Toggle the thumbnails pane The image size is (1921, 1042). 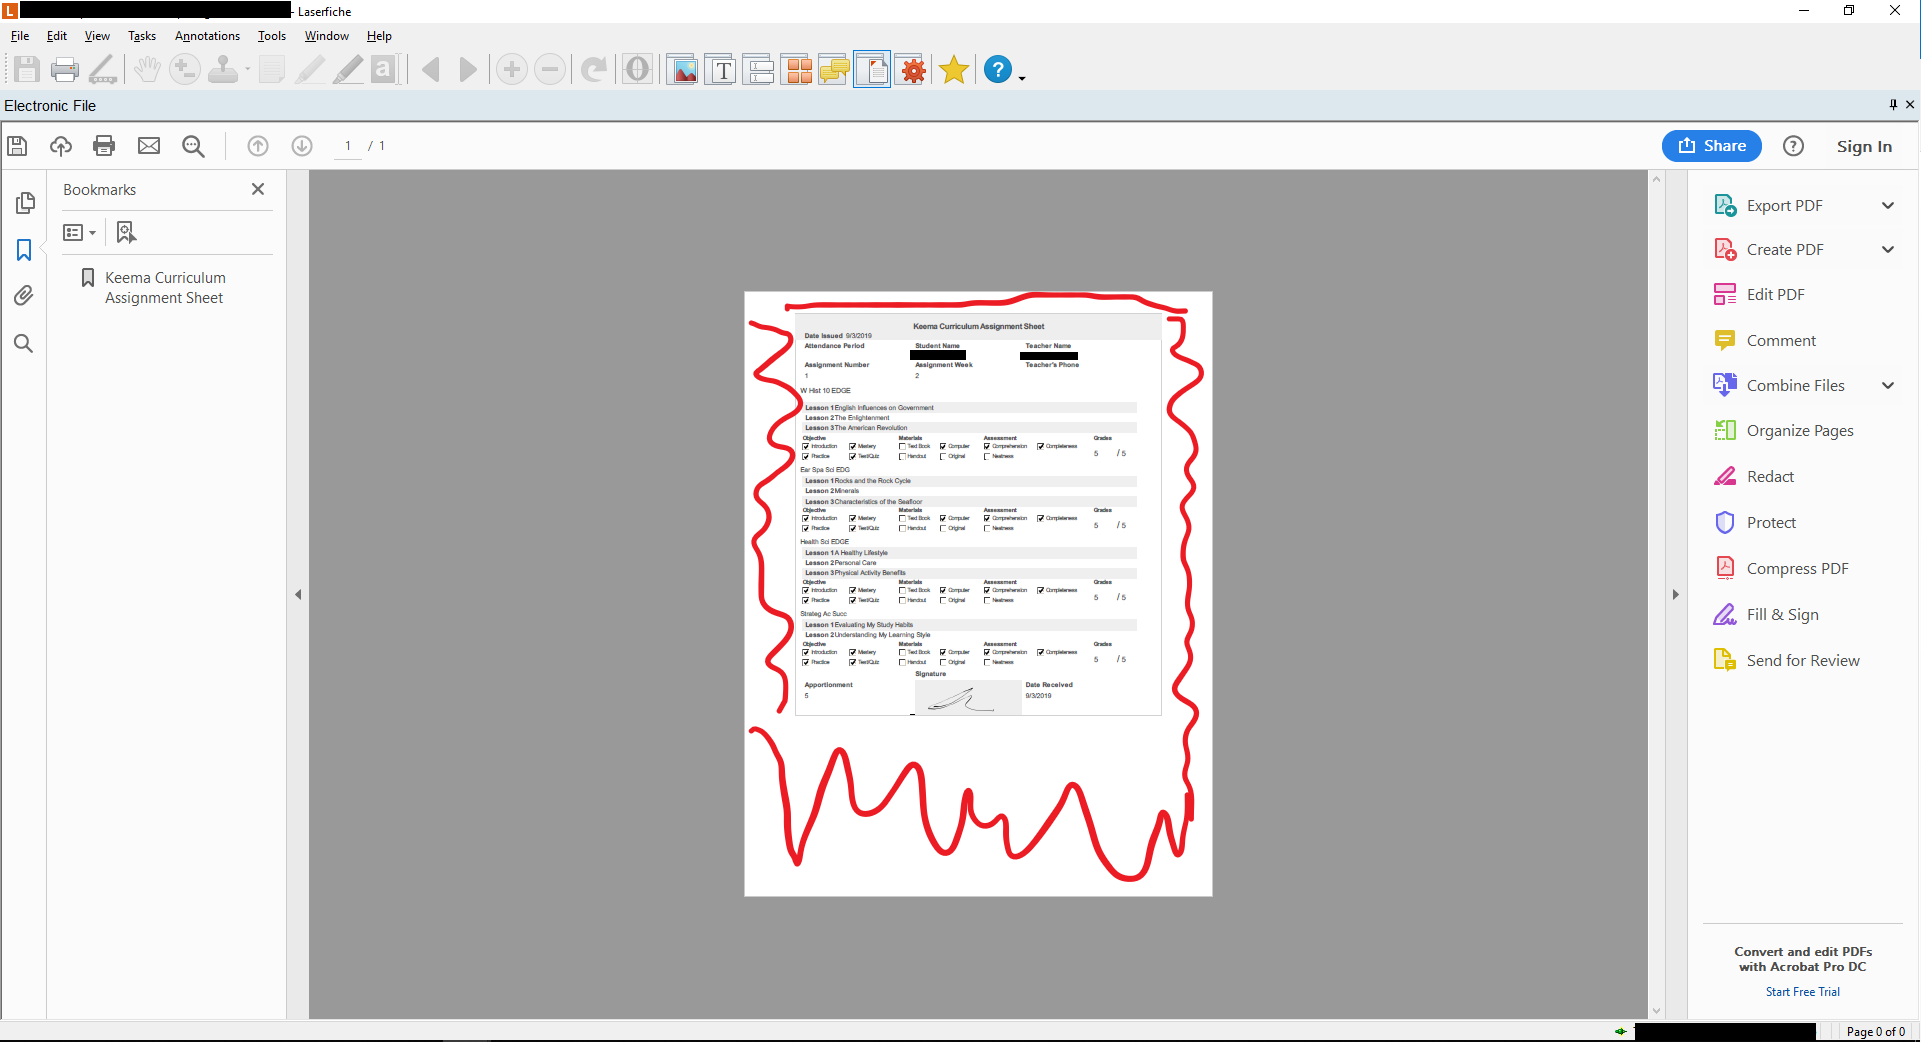[x=797, y=70]
